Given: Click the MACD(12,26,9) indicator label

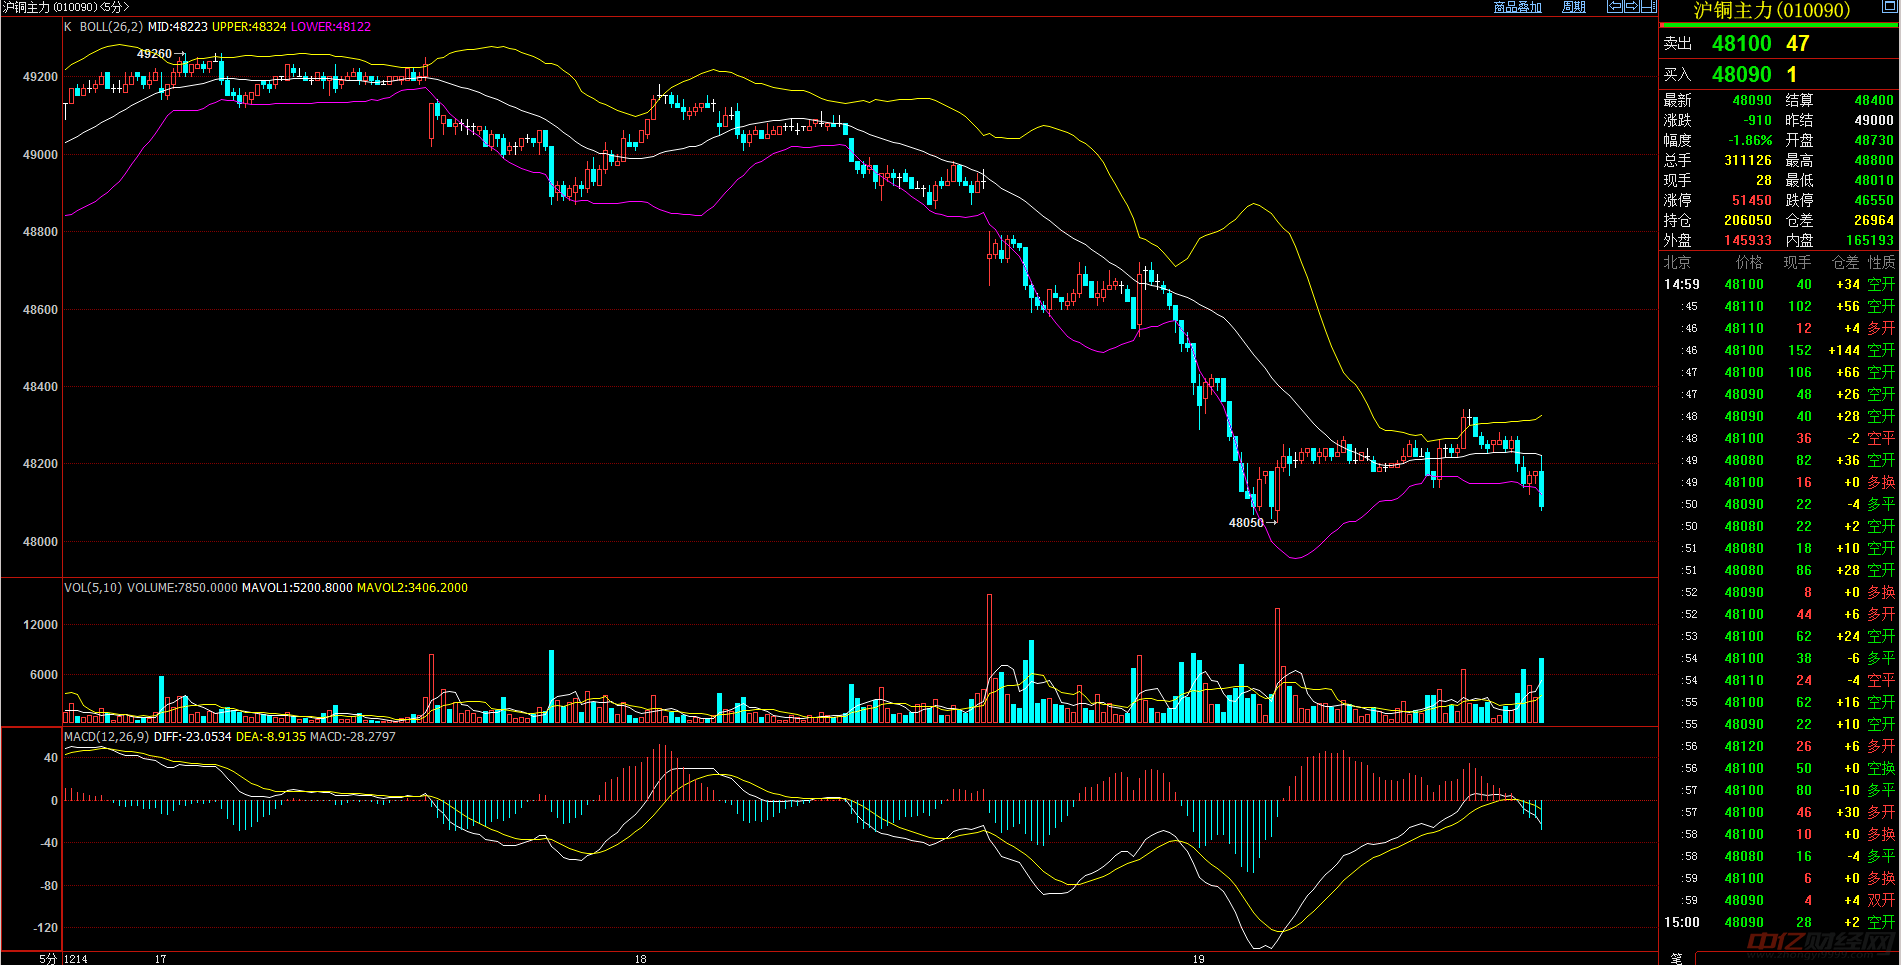Looking at the screenshot, I should click(x=106, y=737).
